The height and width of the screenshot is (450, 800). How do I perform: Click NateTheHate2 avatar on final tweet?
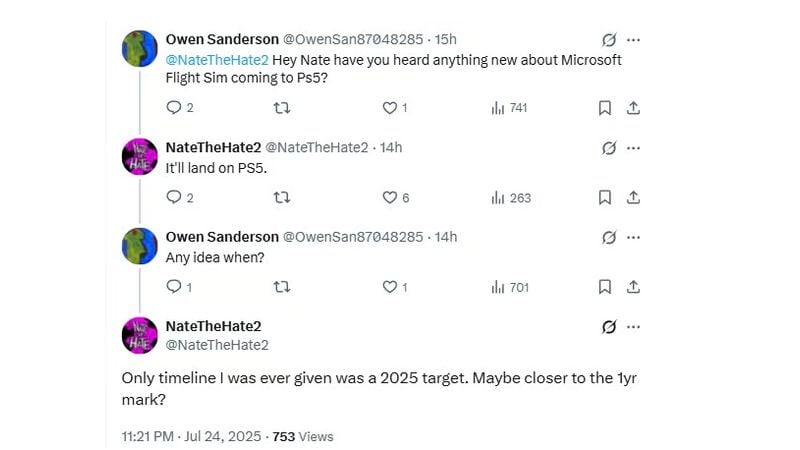(139, 335)
